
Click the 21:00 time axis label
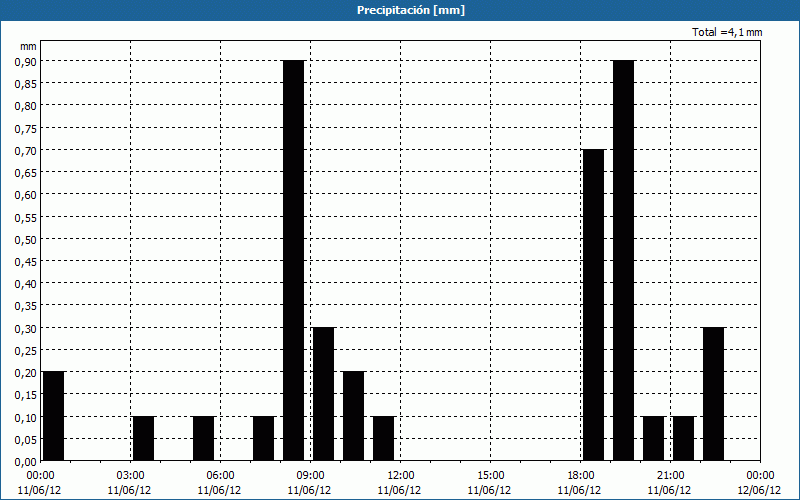tap(670, 475)
